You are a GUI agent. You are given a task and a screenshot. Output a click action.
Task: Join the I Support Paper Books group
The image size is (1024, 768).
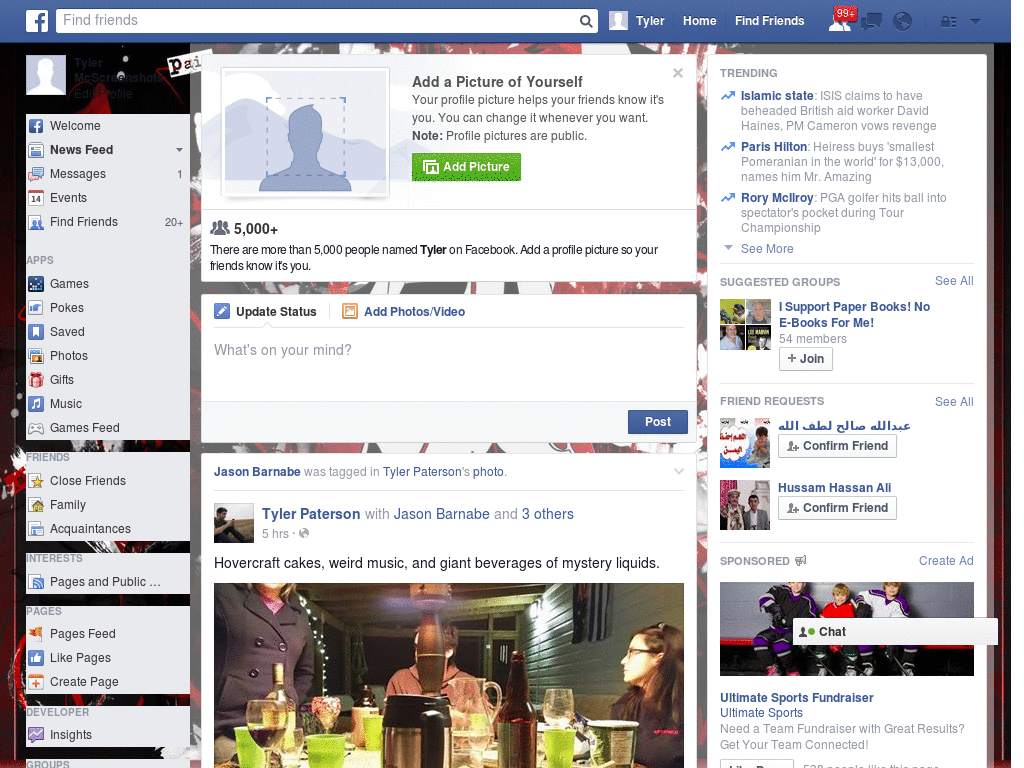tap(806, 359)
